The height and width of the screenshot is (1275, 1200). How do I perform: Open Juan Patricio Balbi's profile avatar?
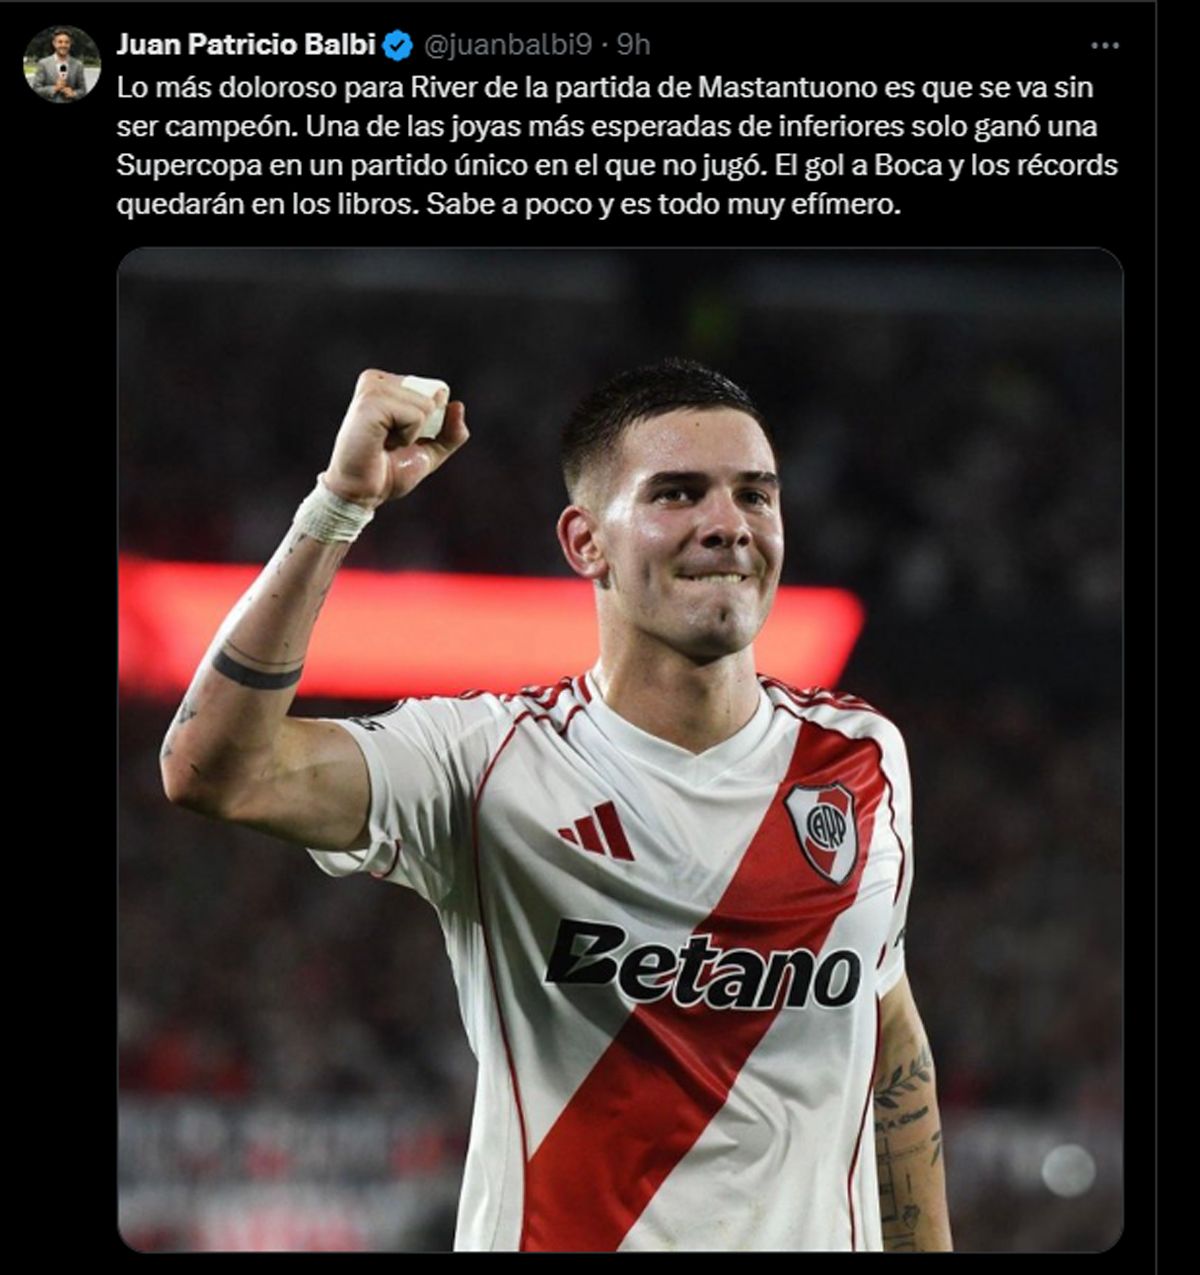pyautogui.click(x=62, y=64)
